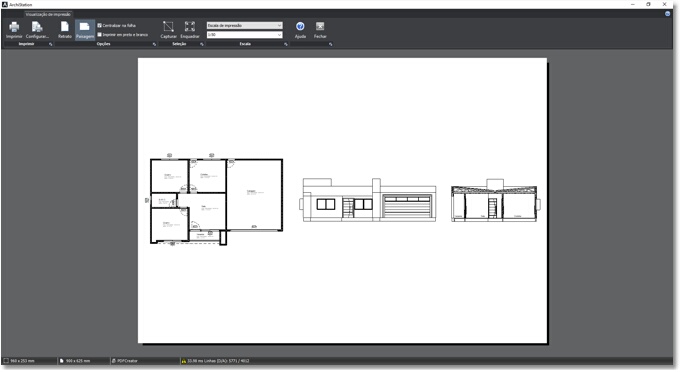Screen dimensions: 680x372
Task: Click the Fechar preview icon
Action: [x=320, y=26]
